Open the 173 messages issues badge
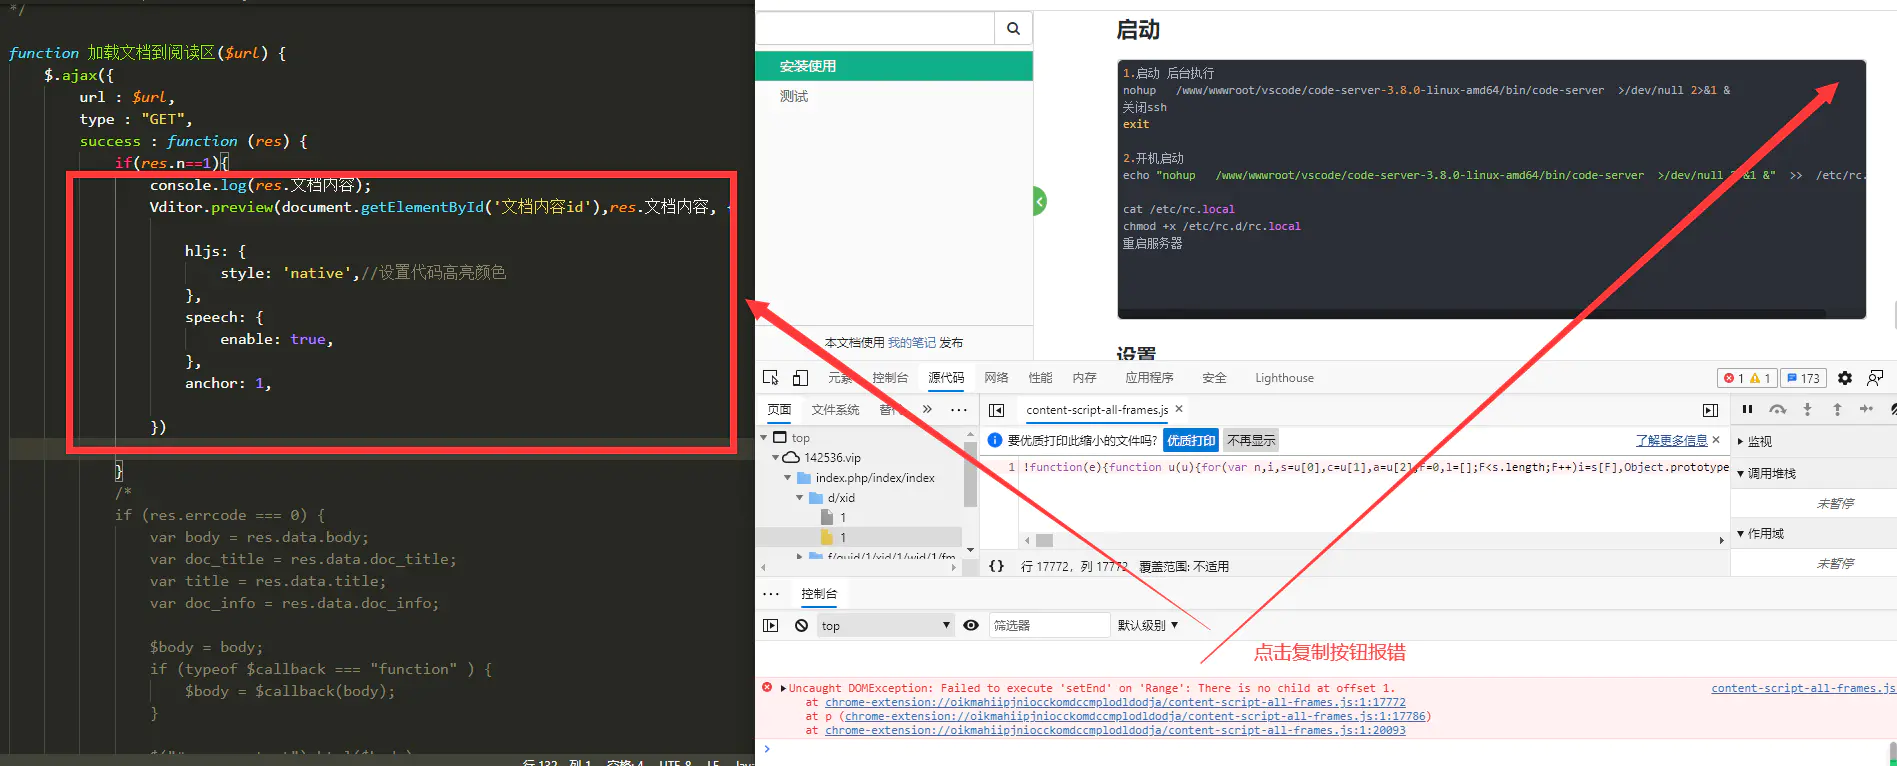Screen dimensions: 1897x766 click(x=1804, y=378)
